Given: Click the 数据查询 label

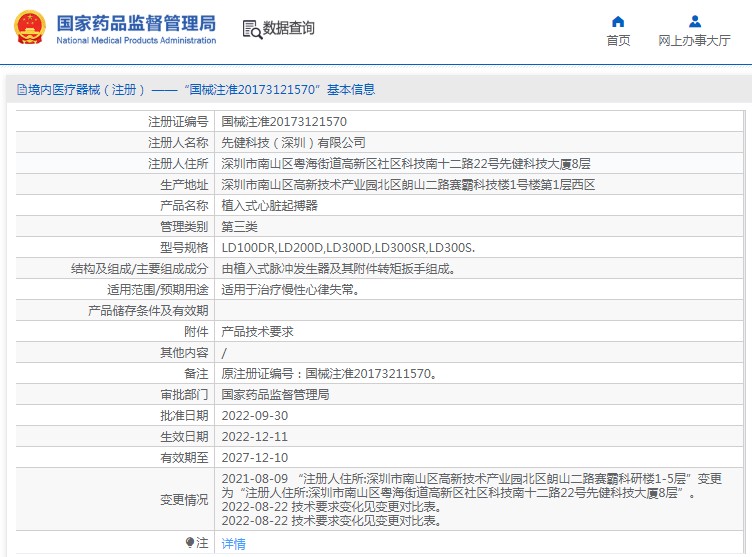Looking at the screenshot, I should coord(289,28).
